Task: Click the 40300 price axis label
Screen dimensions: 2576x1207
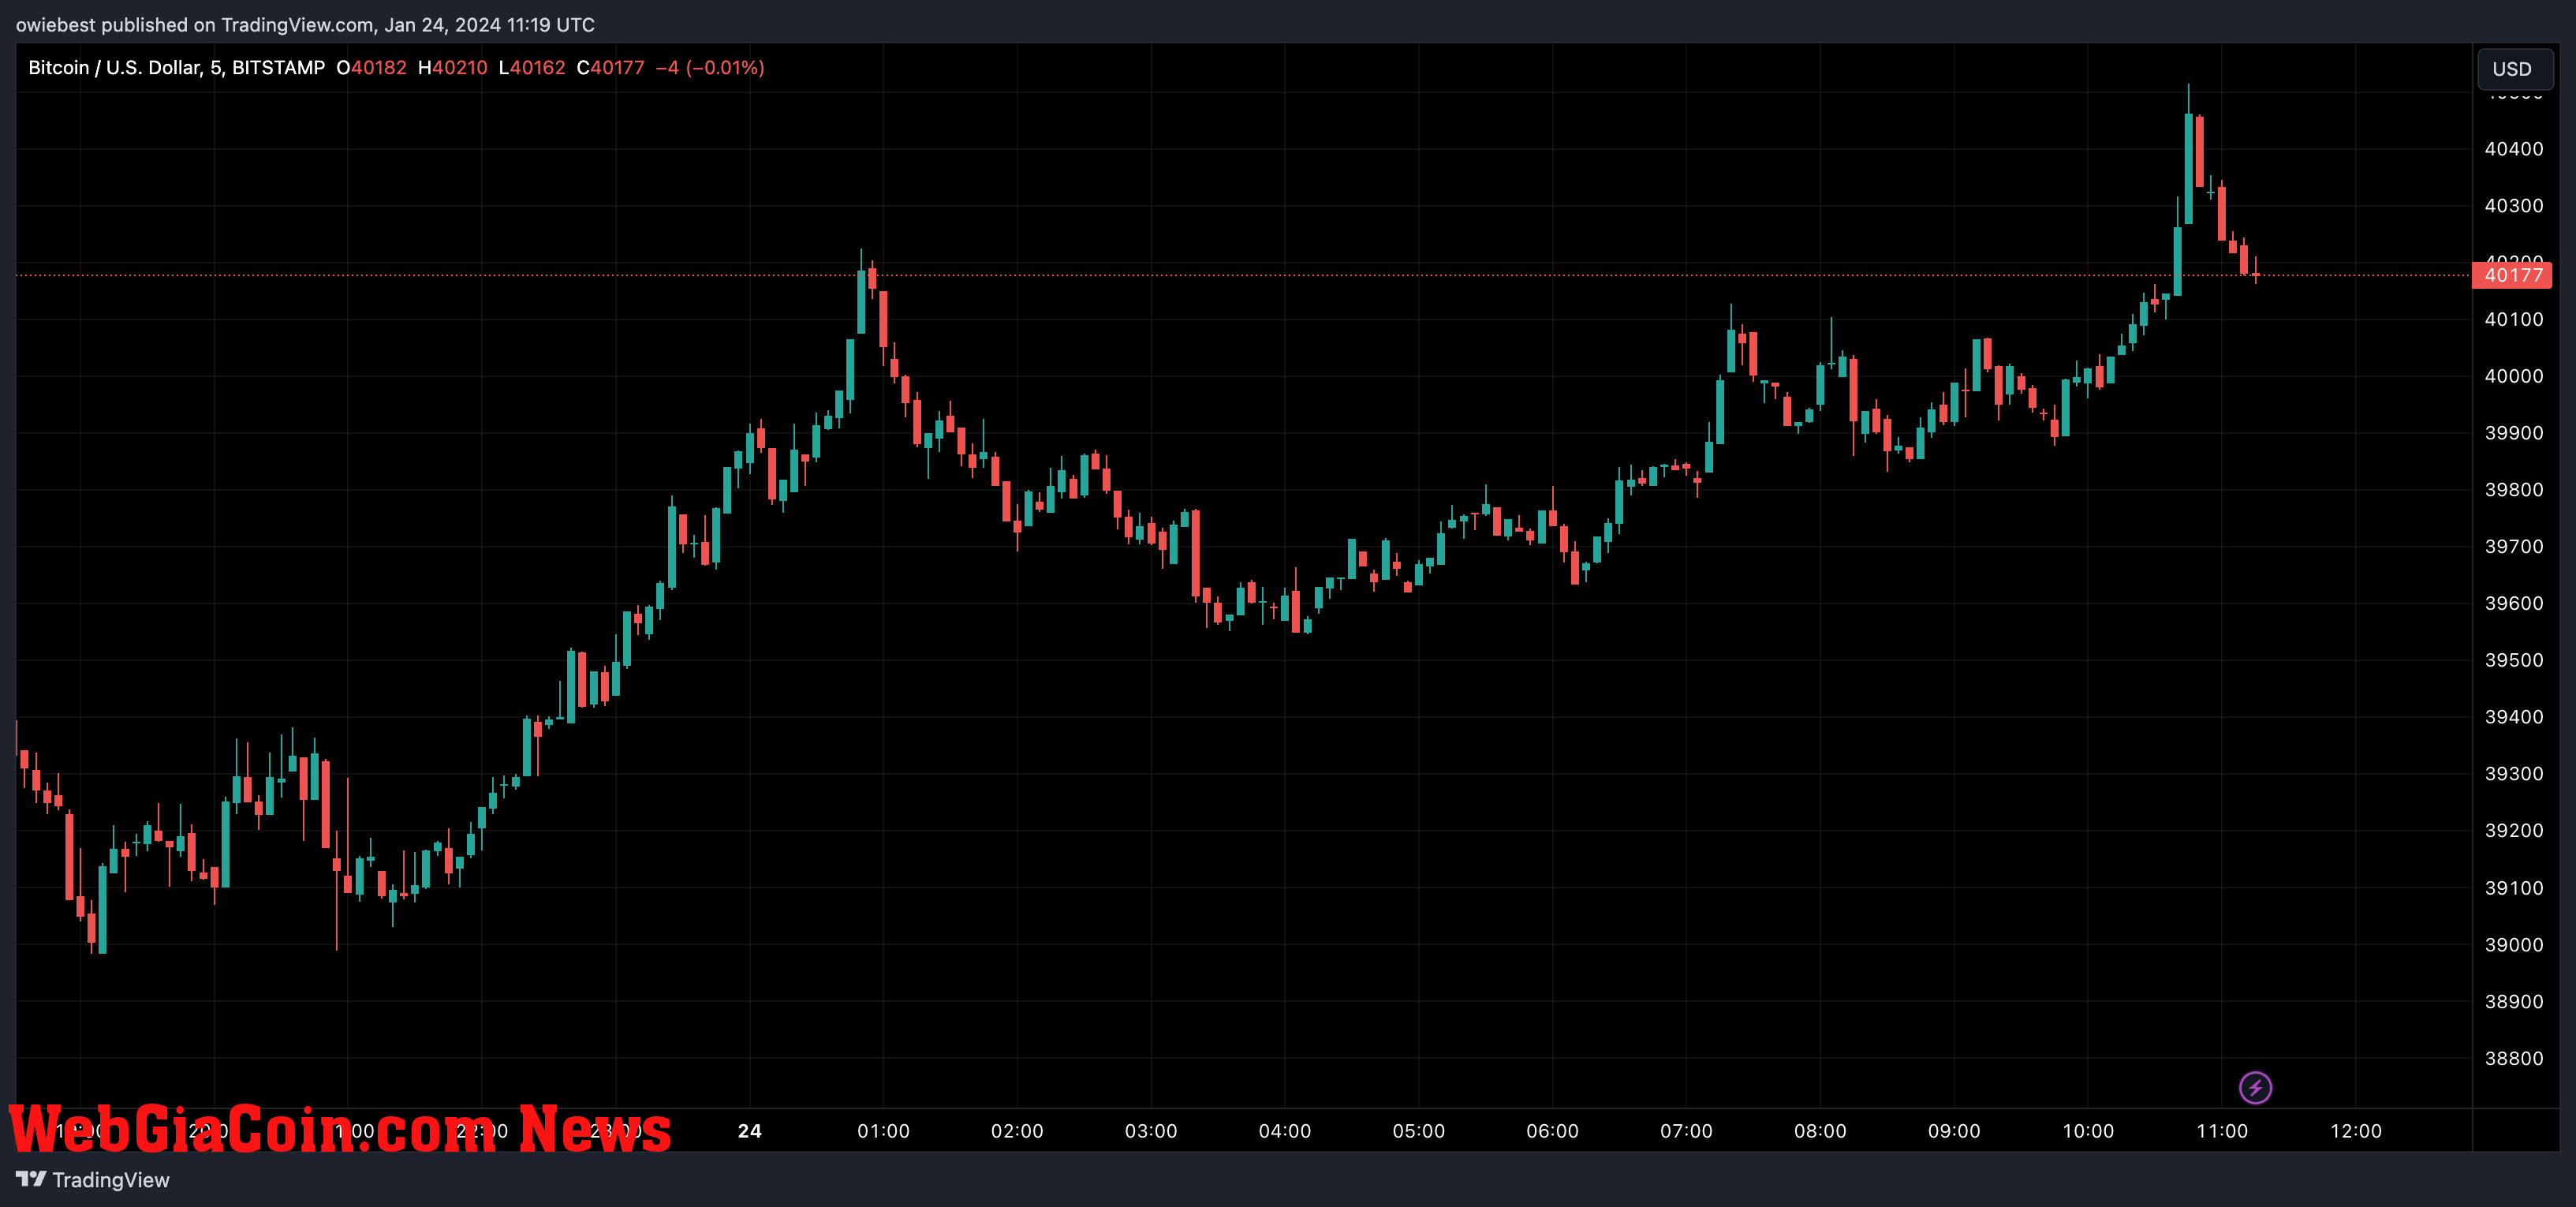Action: point(2513,206)
